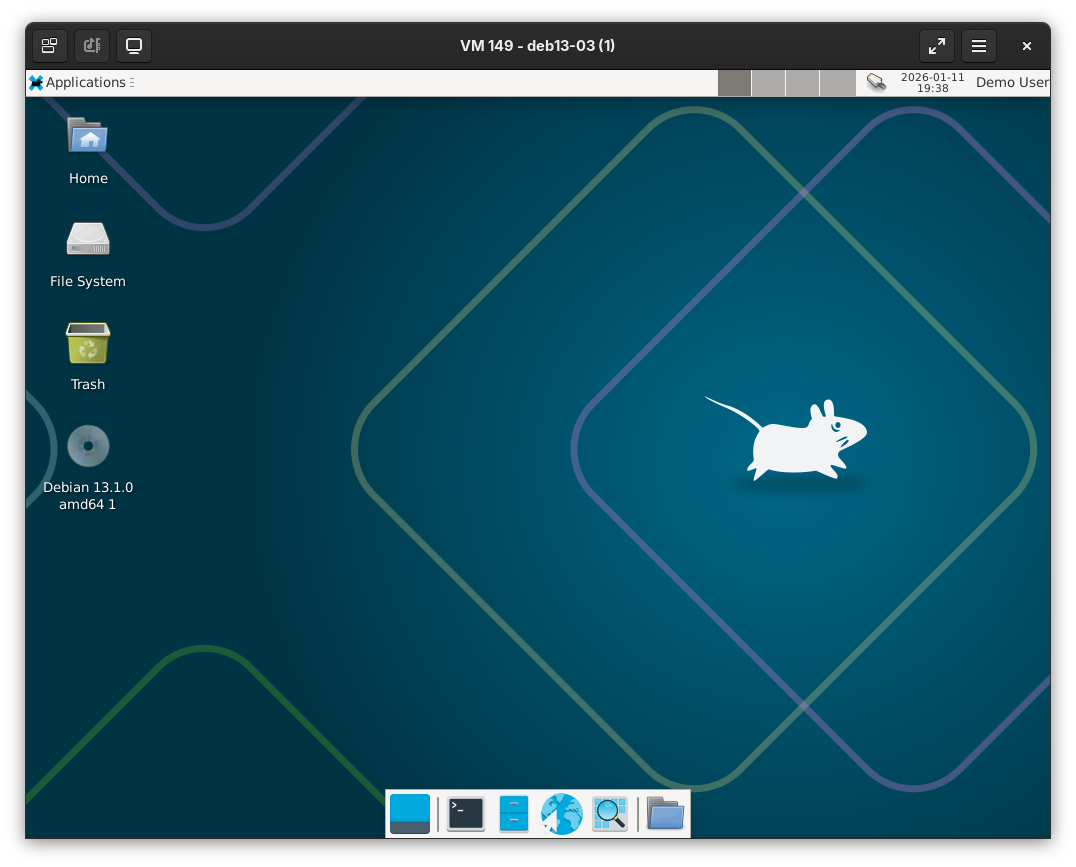1076x867 pixels.
Task: Click the Demo User panel button
Action: 1011,83
